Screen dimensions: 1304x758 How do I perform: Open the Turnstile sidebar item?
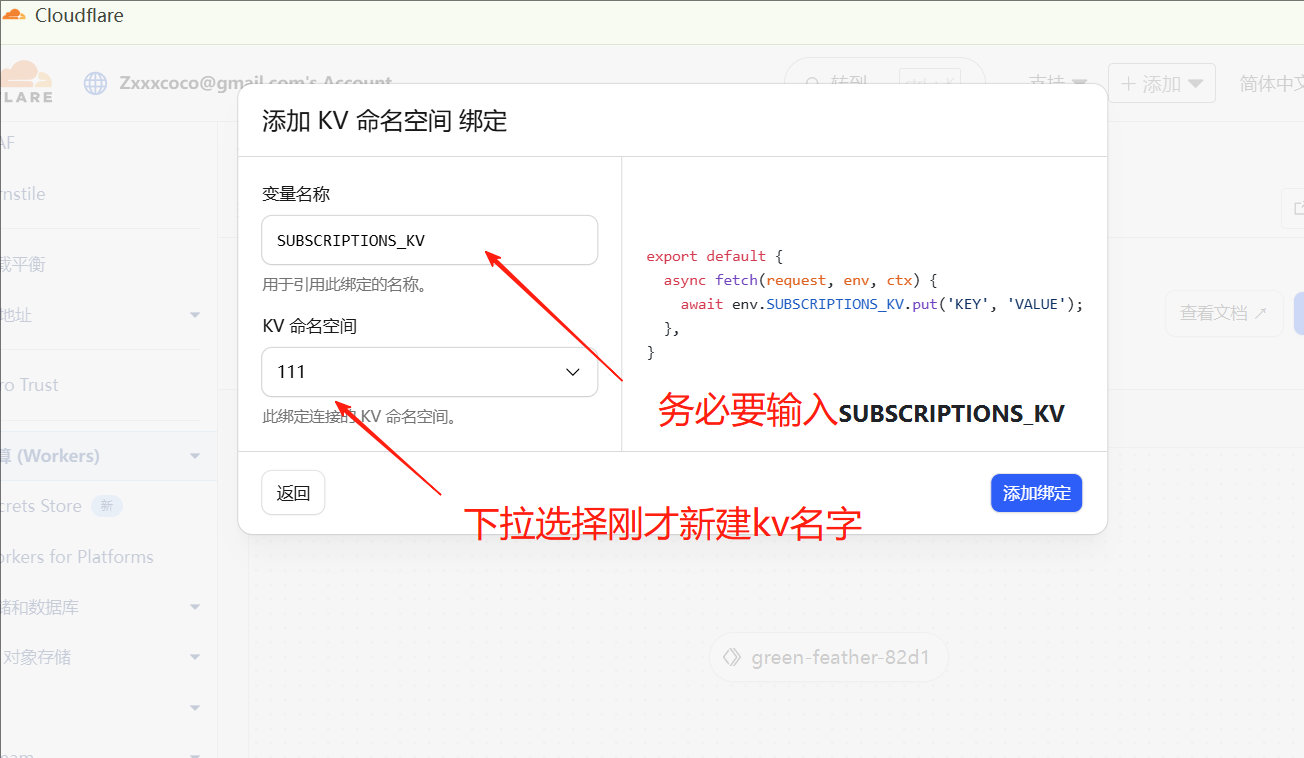[23, 194]
